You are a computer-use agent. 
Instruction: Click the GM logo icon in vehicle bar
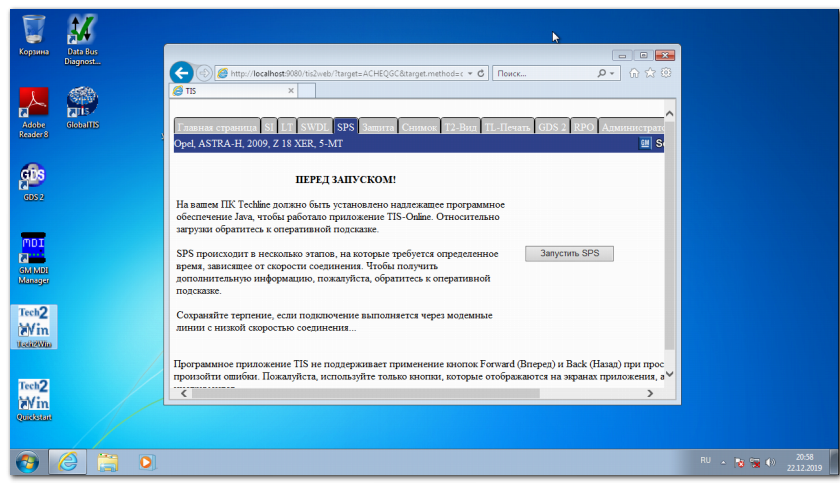tap(645, 144)
